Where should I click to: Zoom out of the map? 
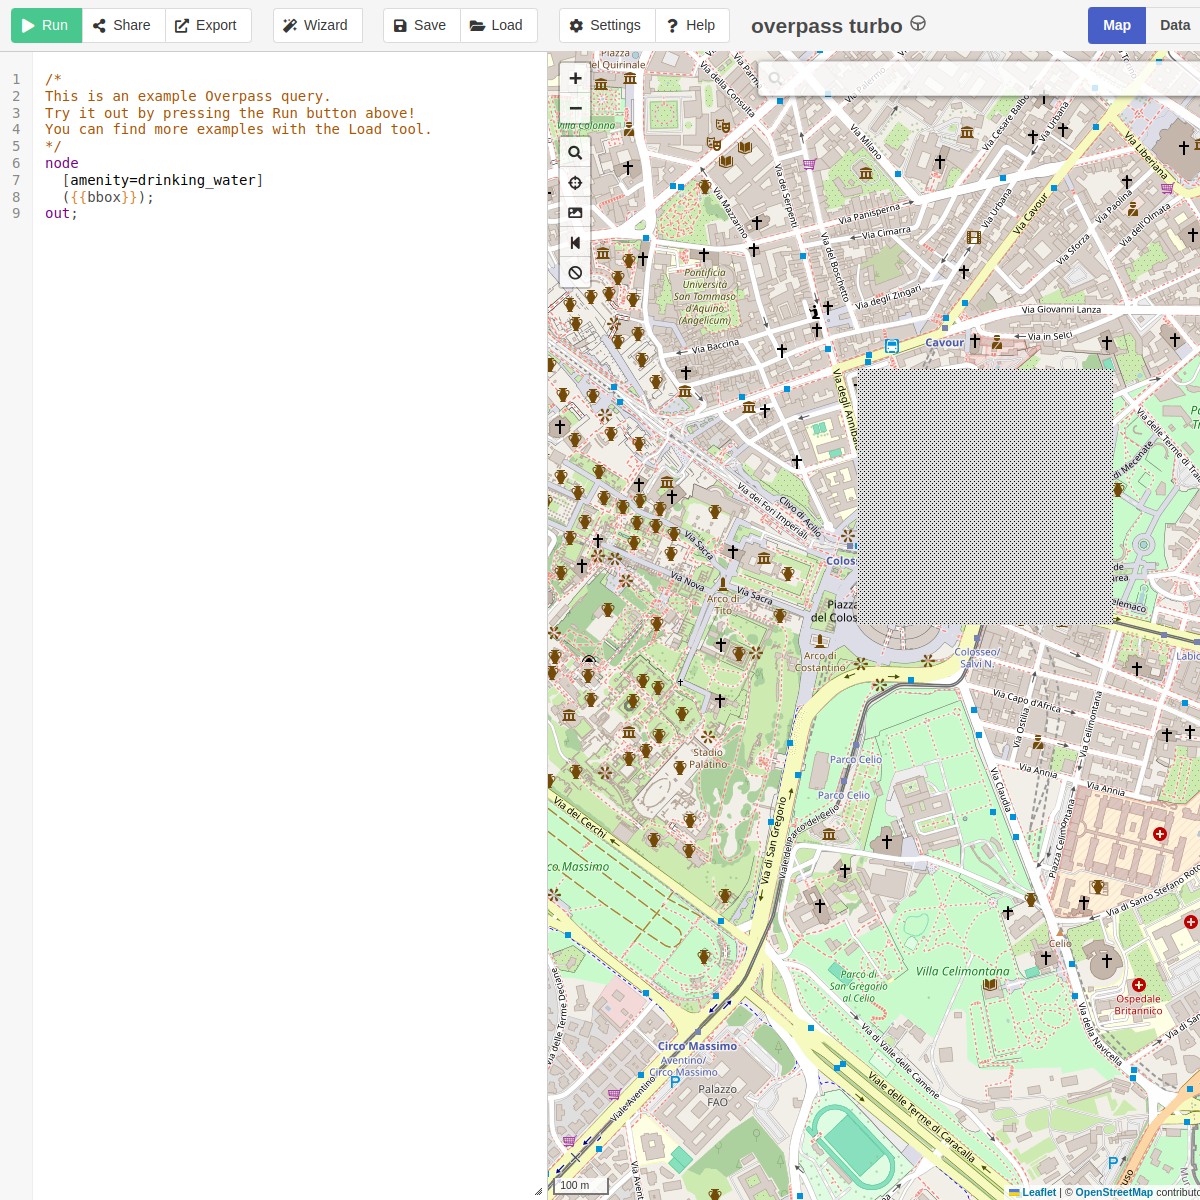[x=575, y=108]
